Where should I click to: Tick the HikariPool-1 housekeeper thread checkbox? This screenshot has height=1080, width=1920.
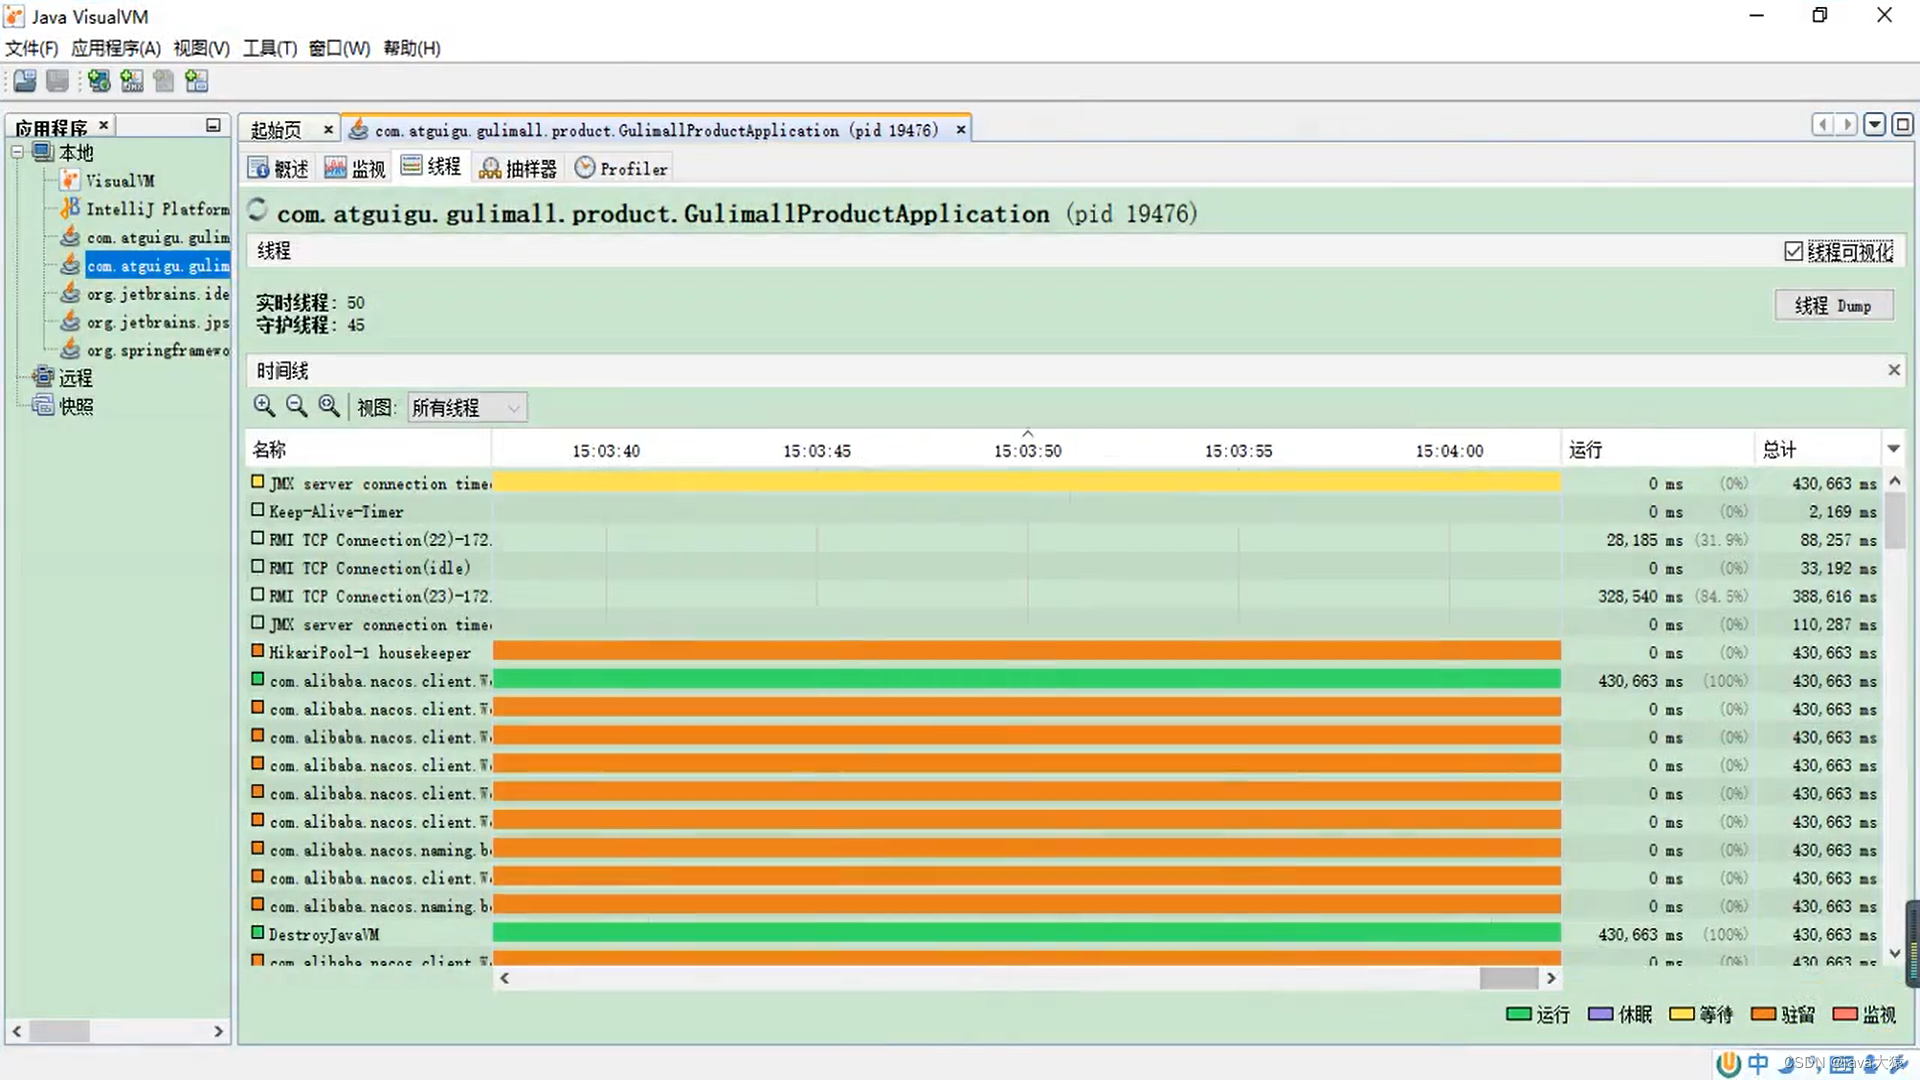click(x=258, y=651)
